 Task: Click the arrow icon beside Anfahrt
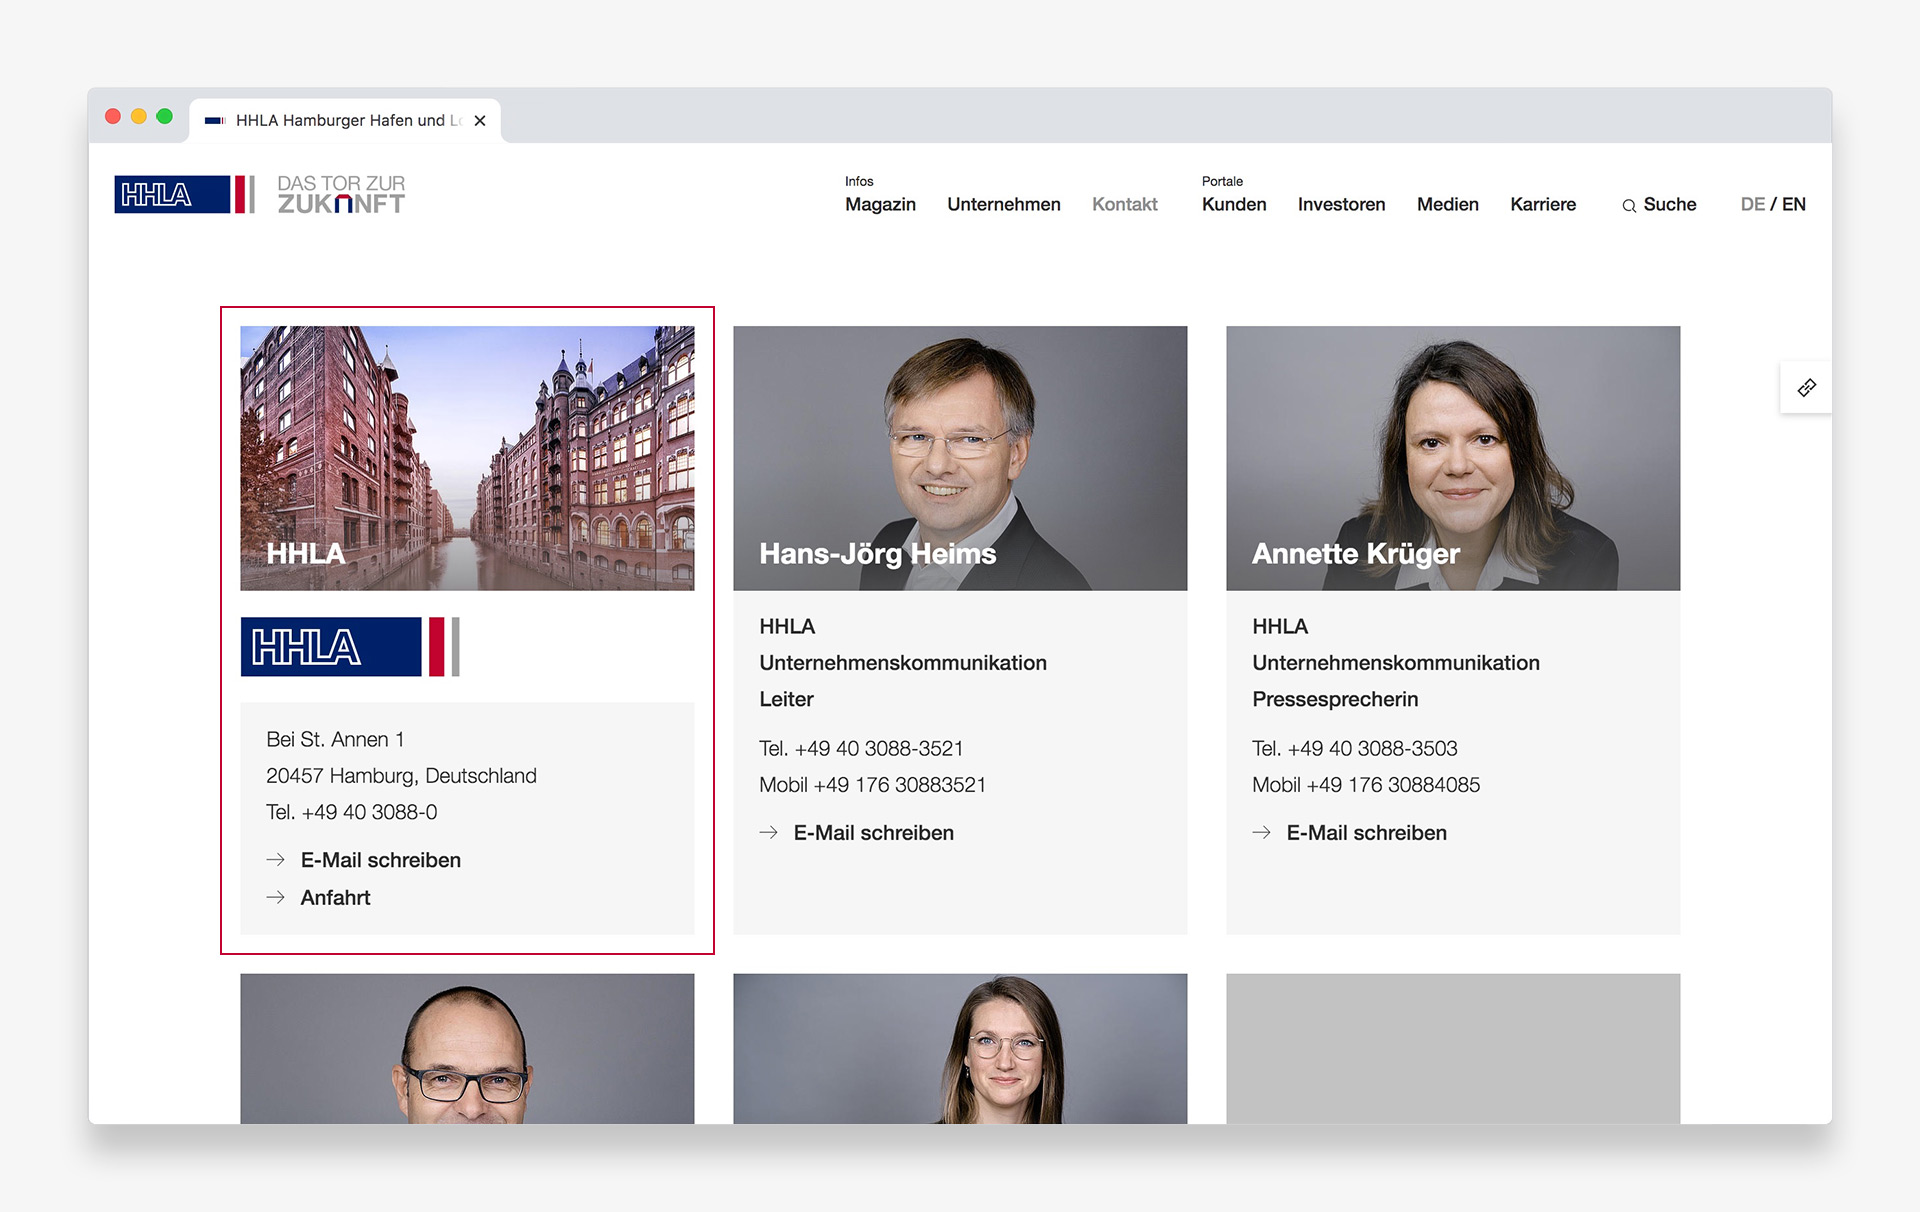[x=276, y=898]
